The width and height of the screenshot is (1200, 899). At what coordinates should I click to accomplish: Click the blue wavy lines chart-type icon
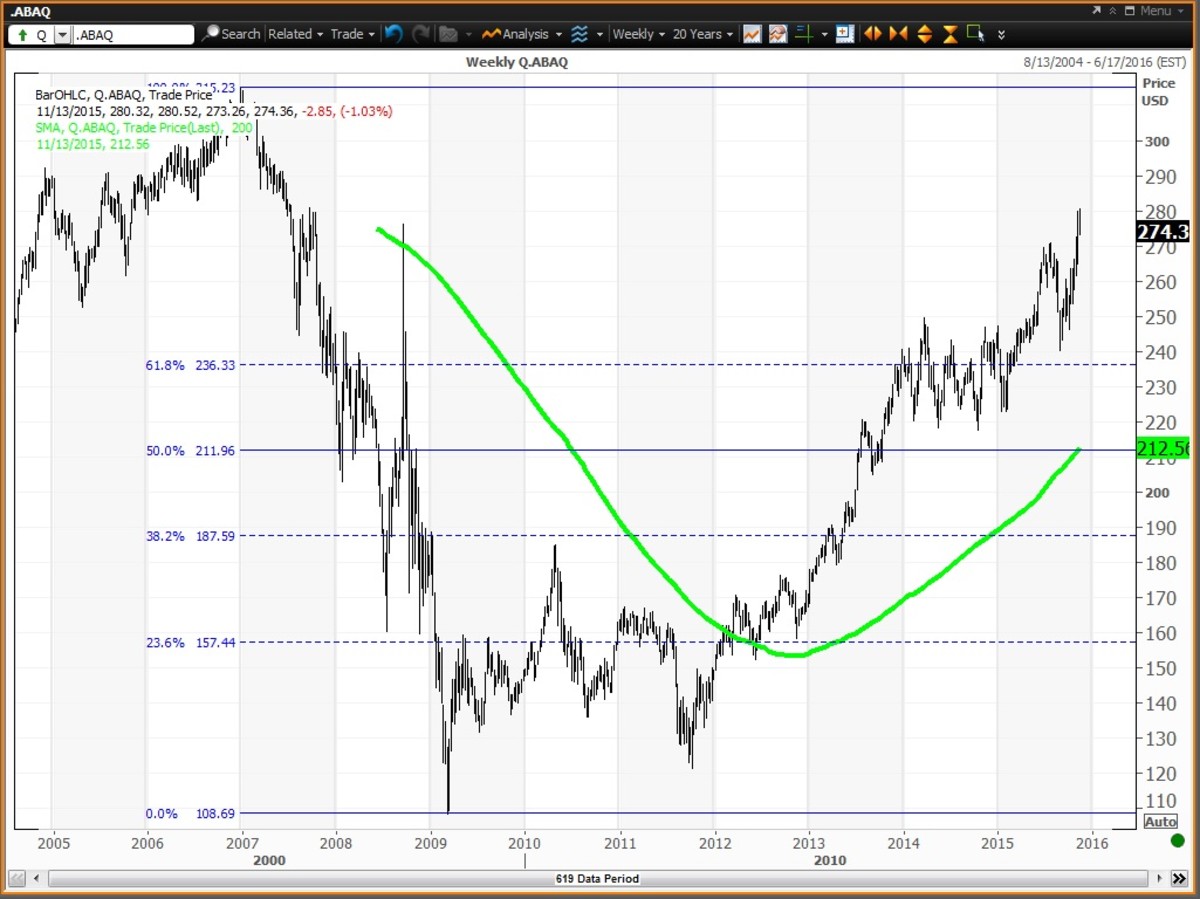click(x=580, y=34)
